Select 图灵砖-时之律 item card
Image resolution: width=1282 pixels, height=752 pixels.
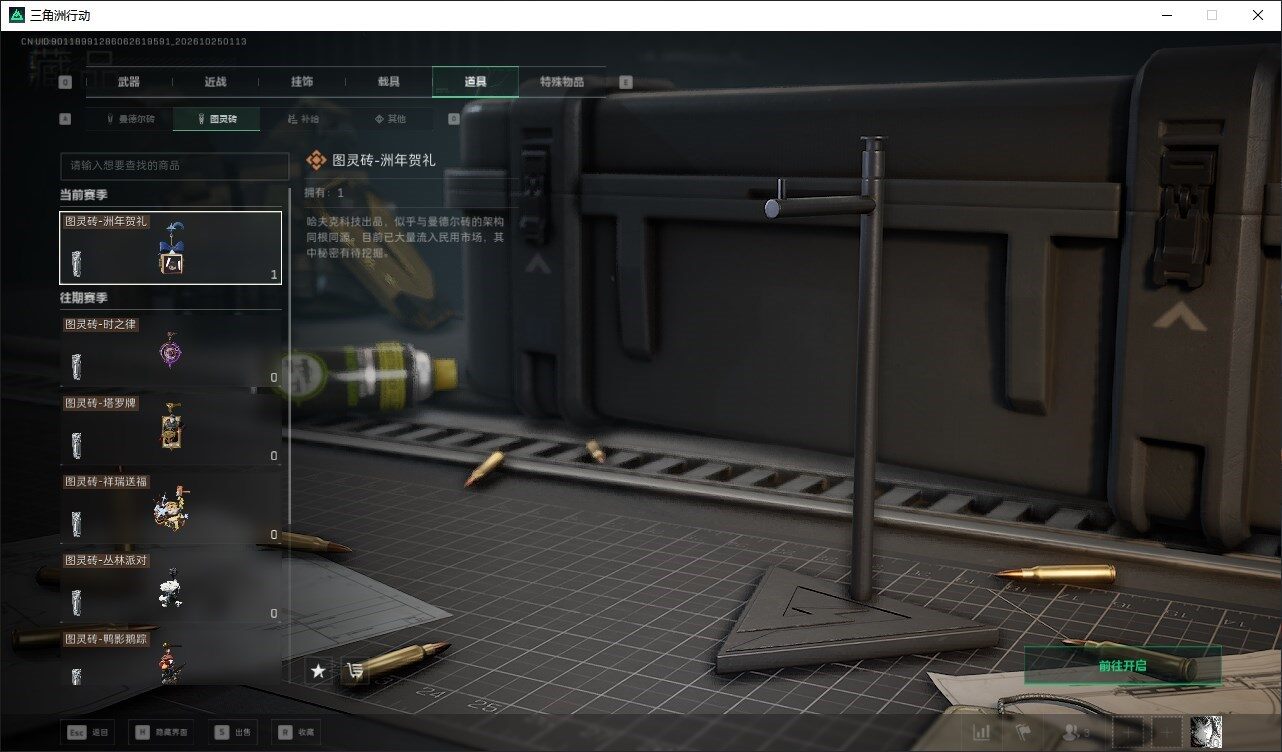tap(171, 351)
